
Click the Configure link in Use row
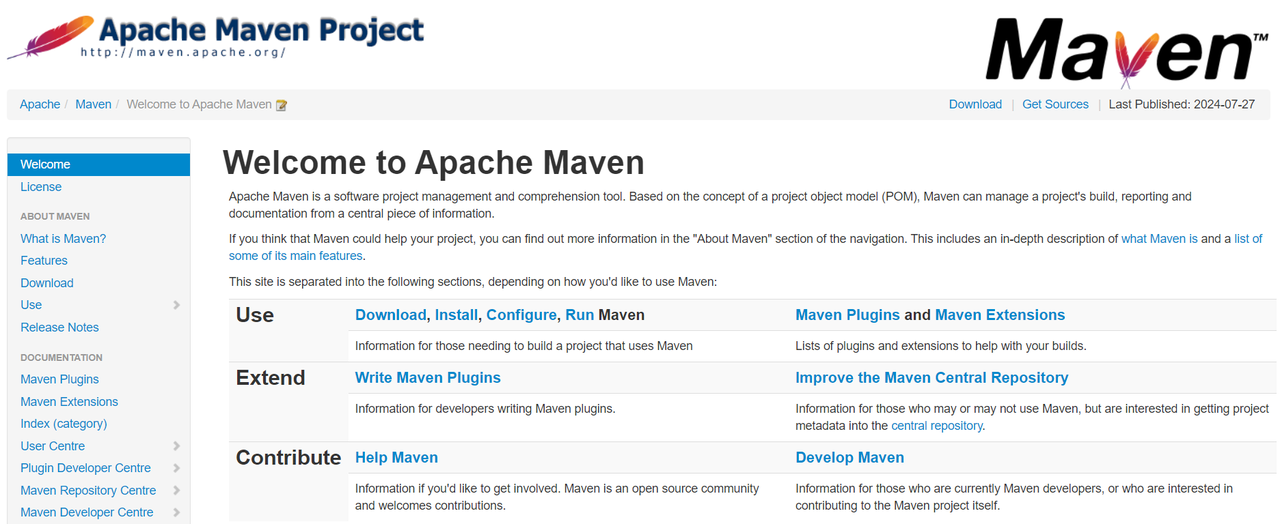pyautogui.click(x=521, y=315)
